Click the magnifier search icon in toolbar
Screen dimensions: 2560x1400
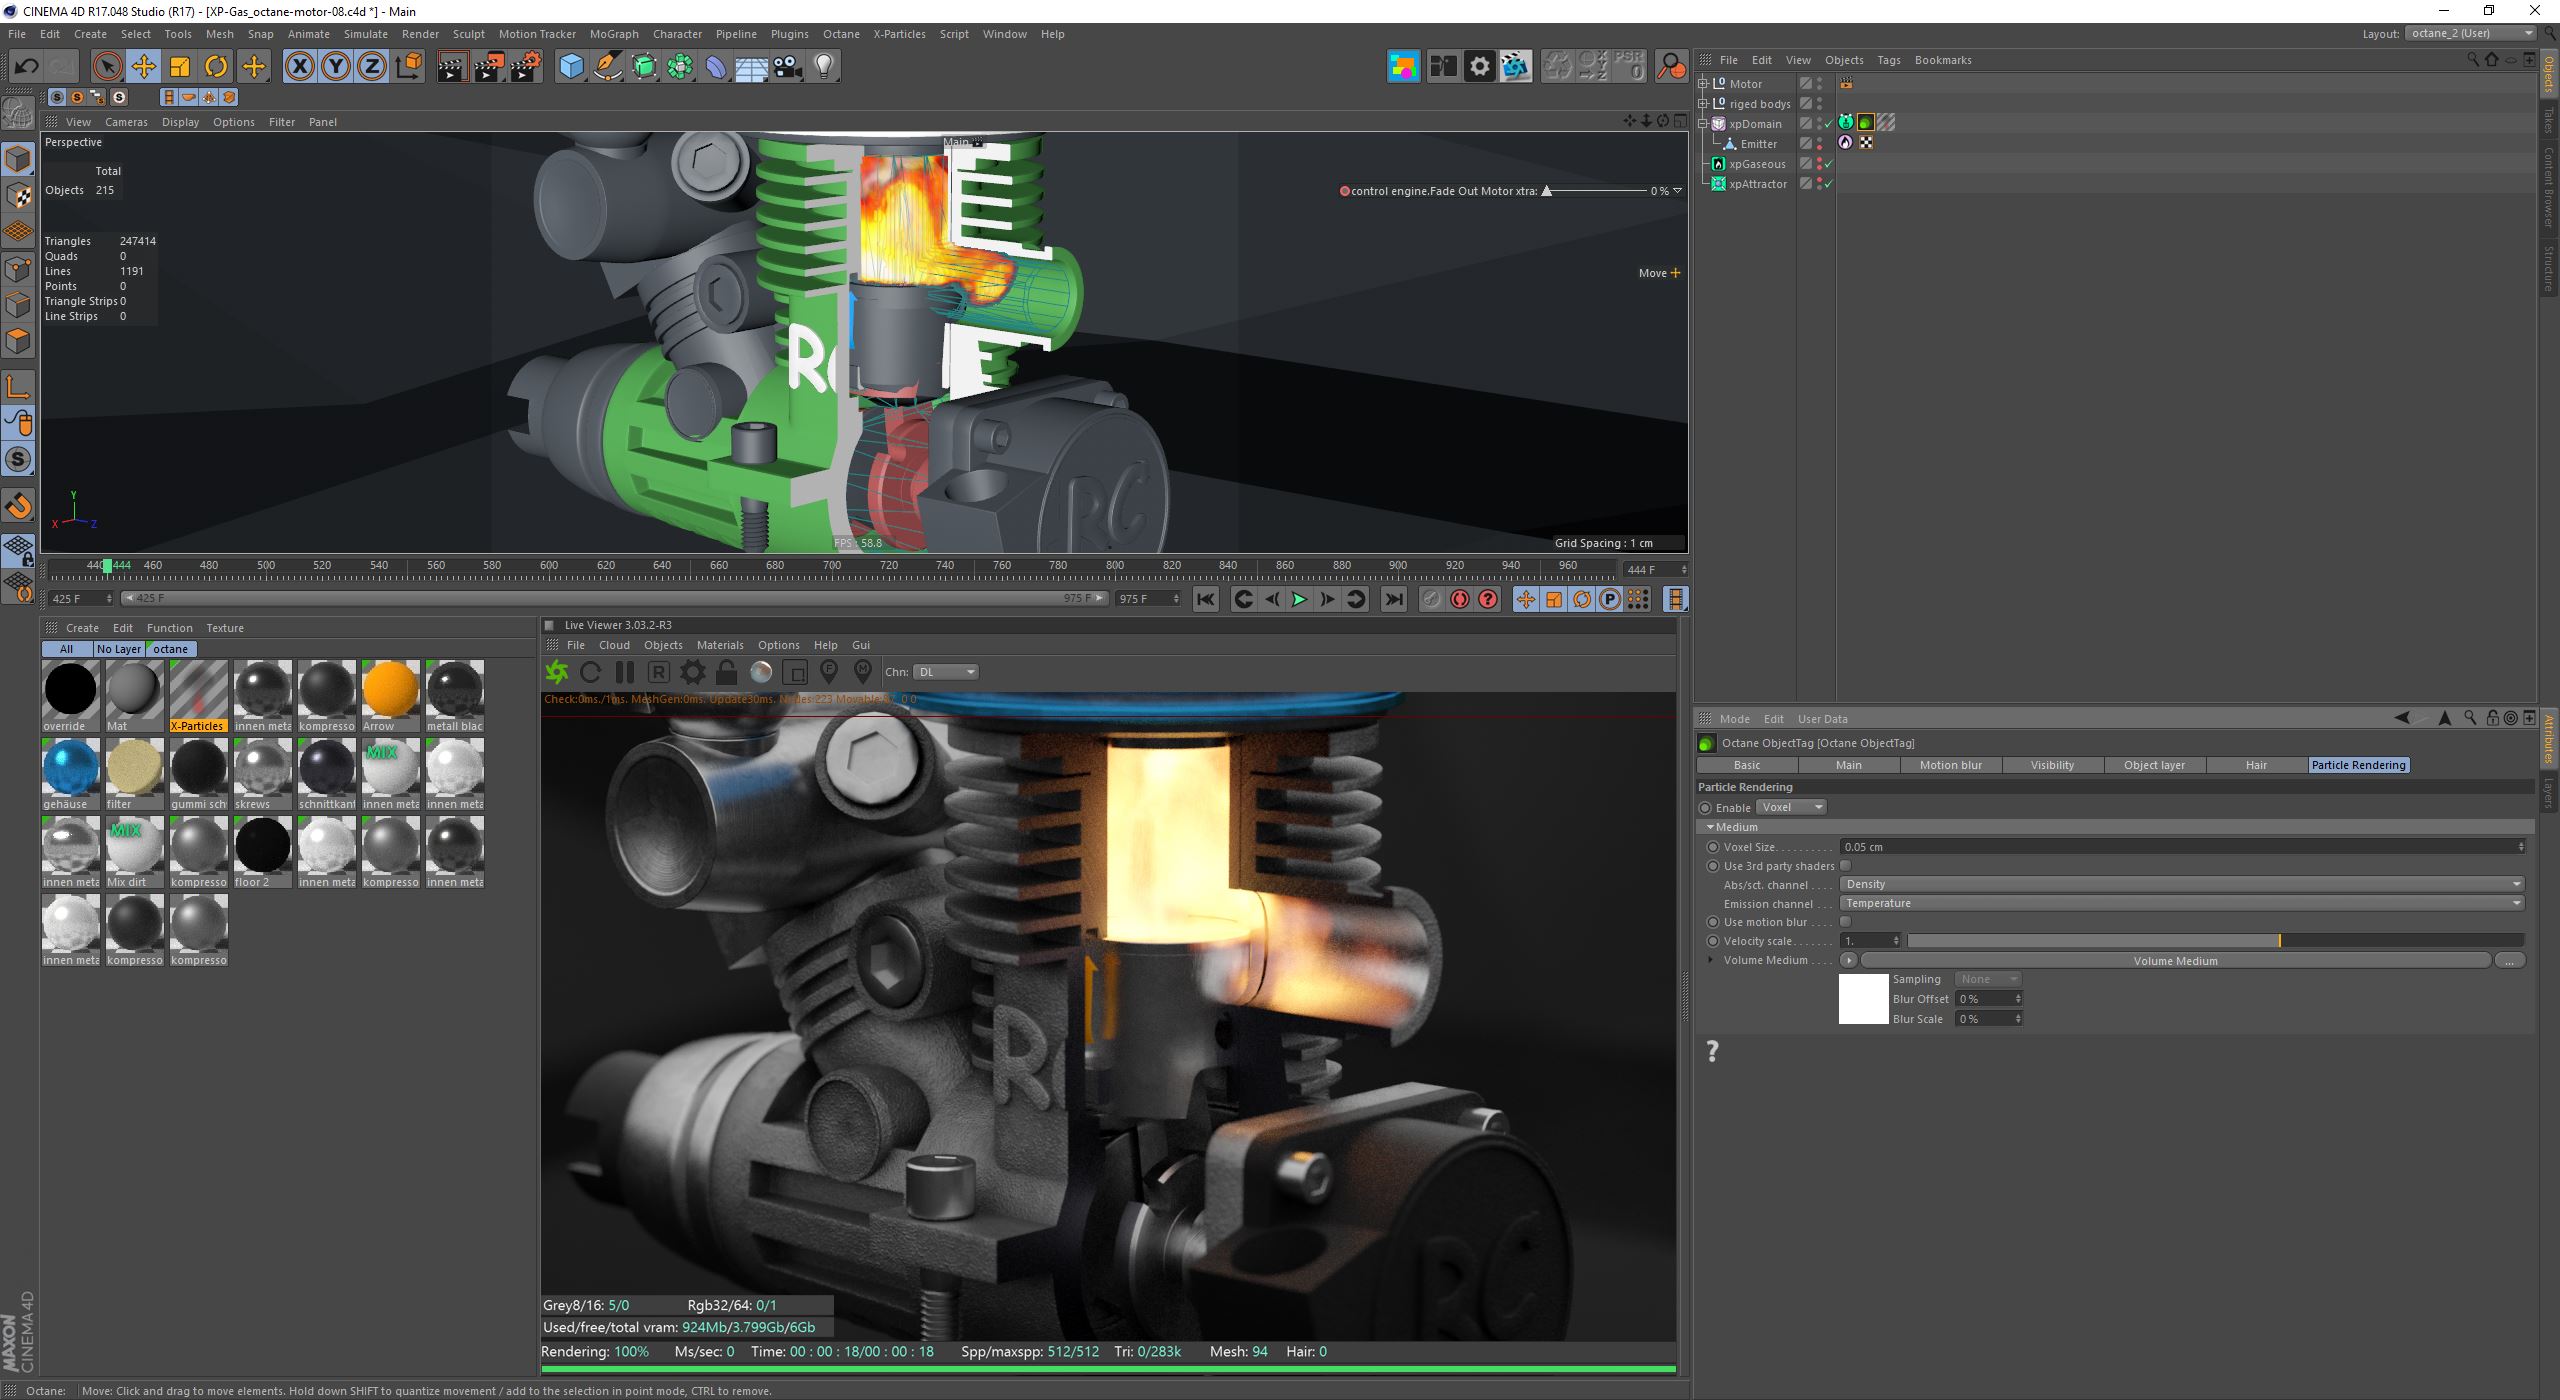coord(1671,67)
